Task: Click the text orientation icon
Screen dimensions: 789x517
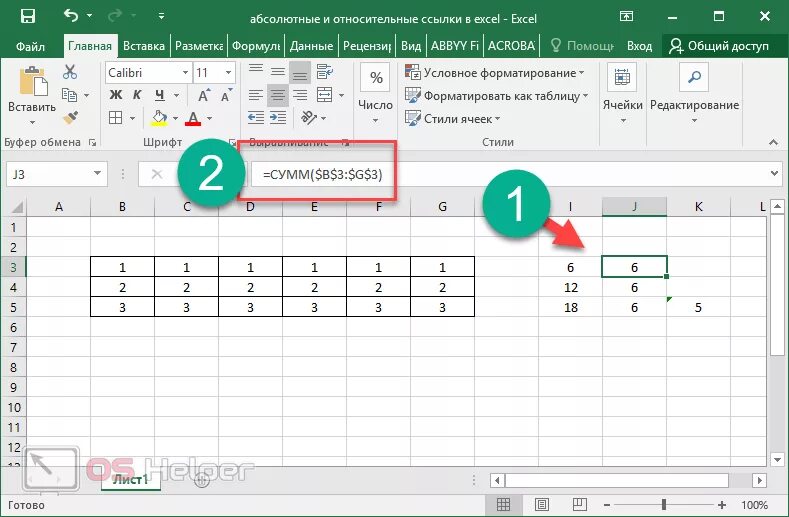Action: [x=308, y=118]
